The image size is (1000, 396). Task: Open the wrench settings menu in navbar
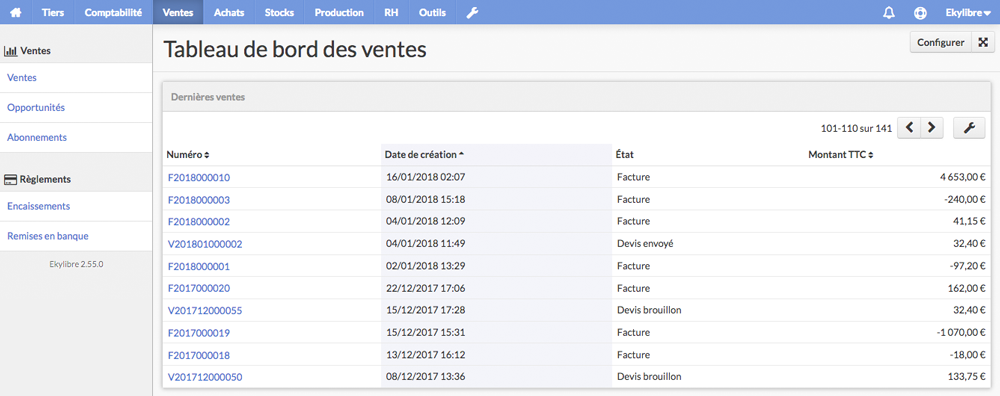point(472,12)
